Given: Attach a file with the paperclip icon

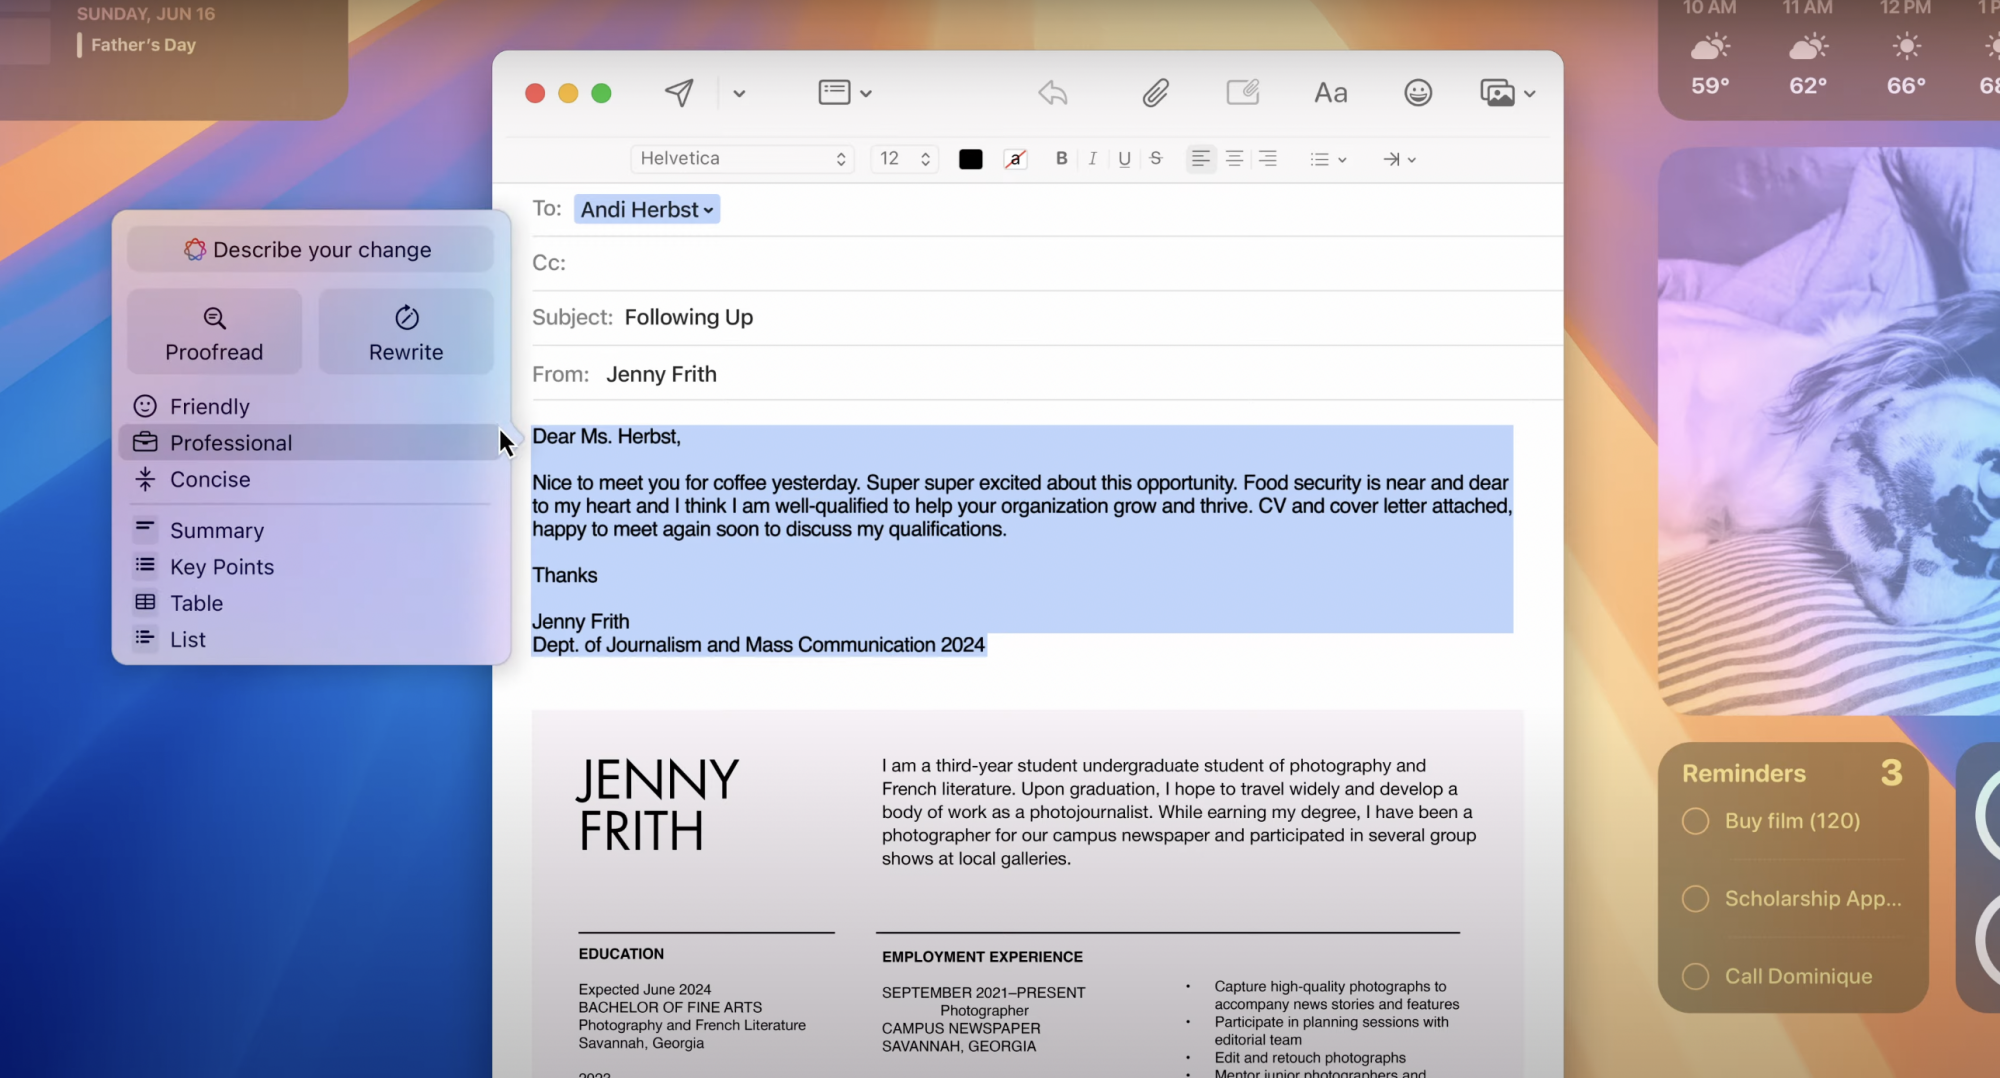Looking at the screenshot, I should pos(1155,93).
